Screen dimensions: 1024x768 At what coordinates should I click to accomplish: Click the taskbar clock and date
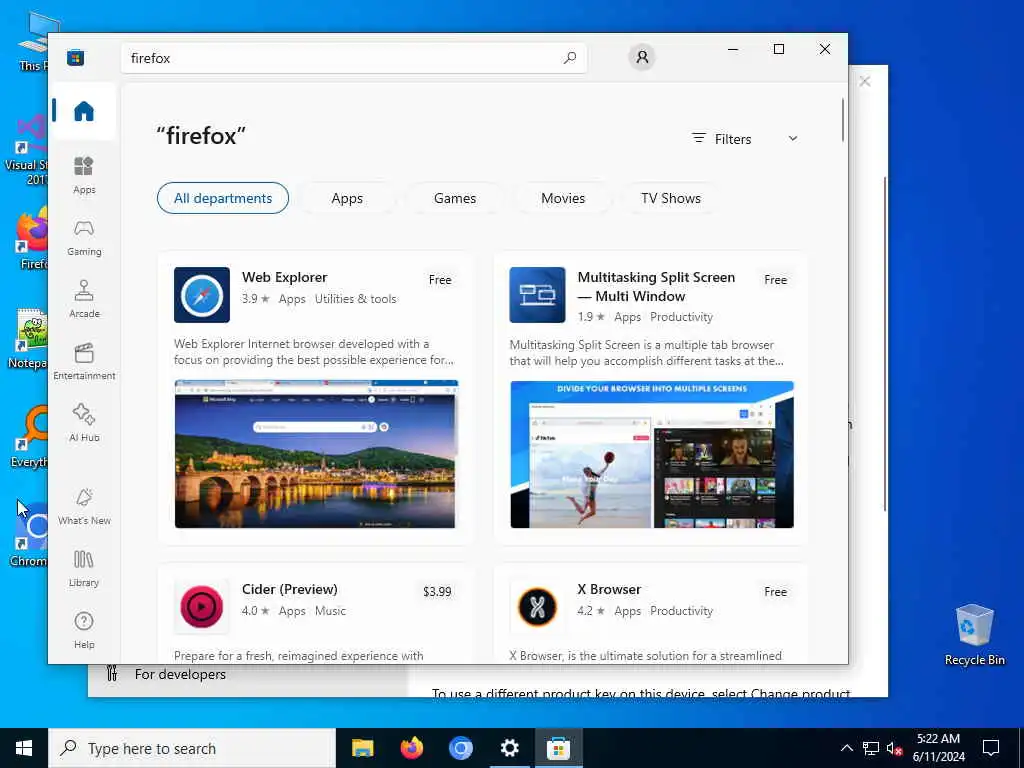click(x=938, y=748)
